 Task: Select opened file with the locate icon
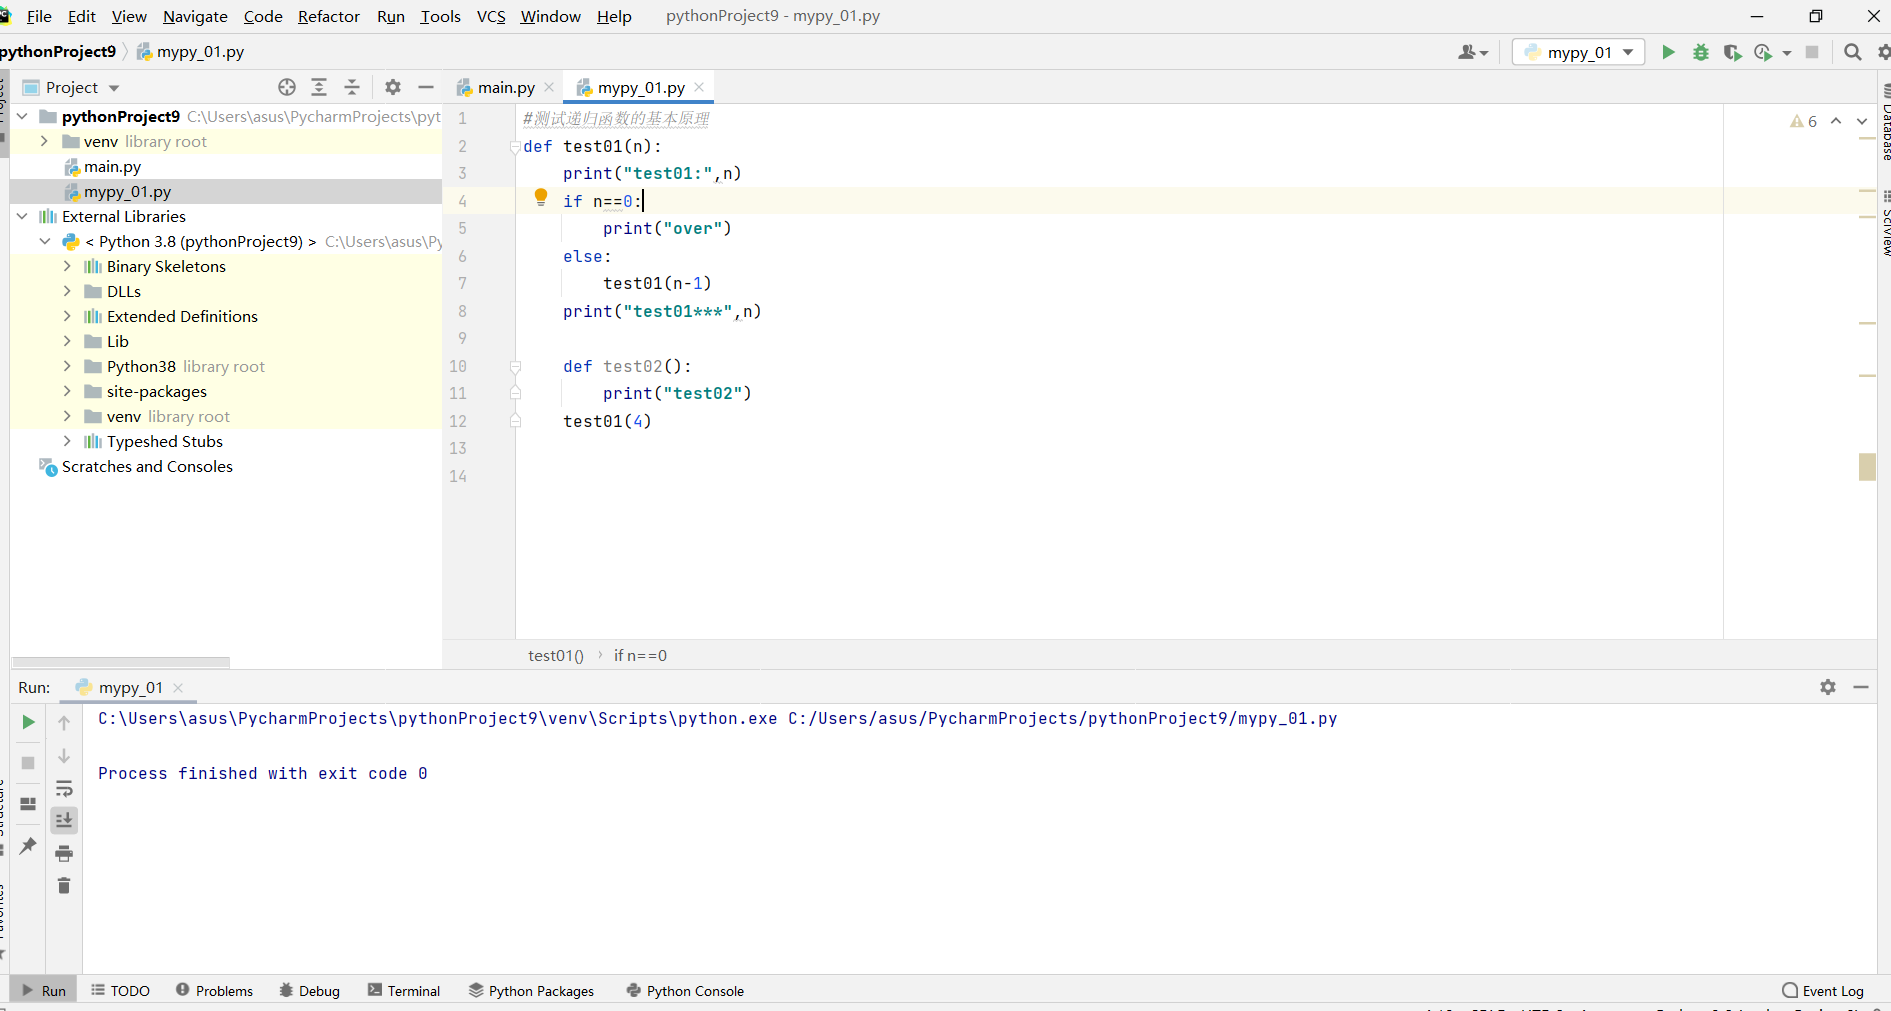point(287,87)
